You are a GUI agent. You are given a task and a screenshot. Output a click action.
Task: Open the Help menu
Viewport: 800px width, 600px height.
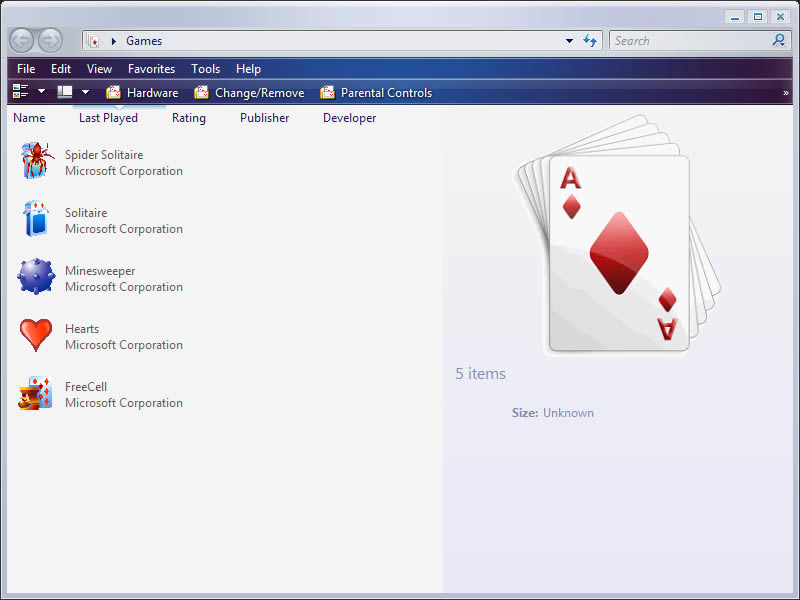click(x=248, y=69)
